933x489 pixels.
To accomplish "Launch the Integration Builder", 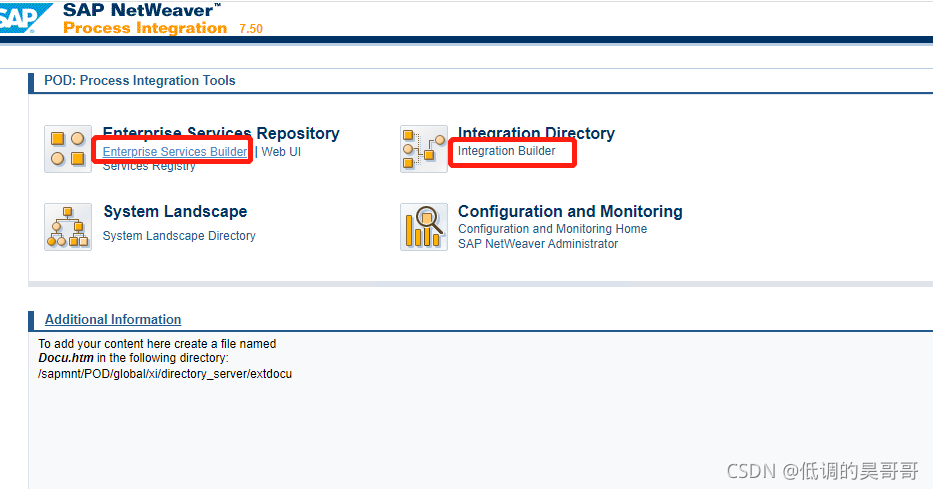I will [506, 151].
